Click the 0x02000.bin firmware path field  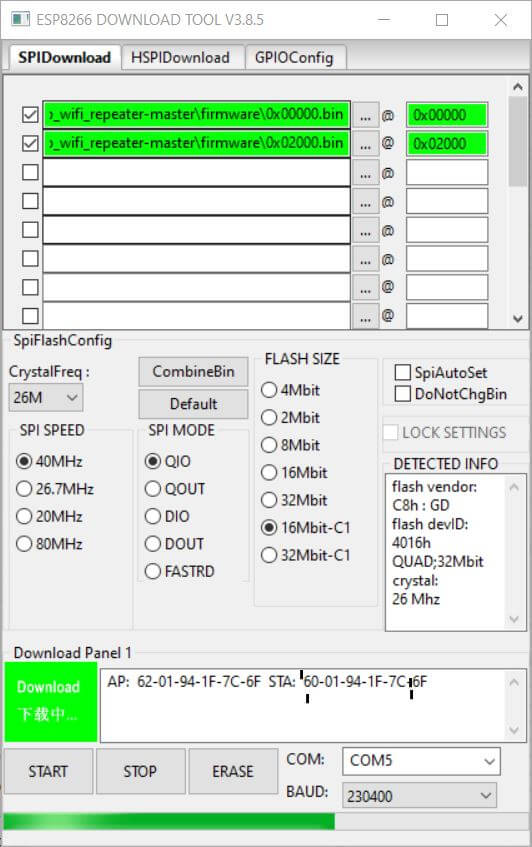[197, 143]
